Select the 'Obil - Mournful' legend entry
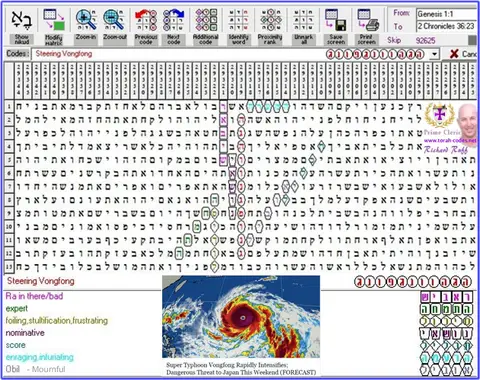Image resolution: width=480 pixels, height=380 pixels. pyautogui.click(x=35, y=369)
